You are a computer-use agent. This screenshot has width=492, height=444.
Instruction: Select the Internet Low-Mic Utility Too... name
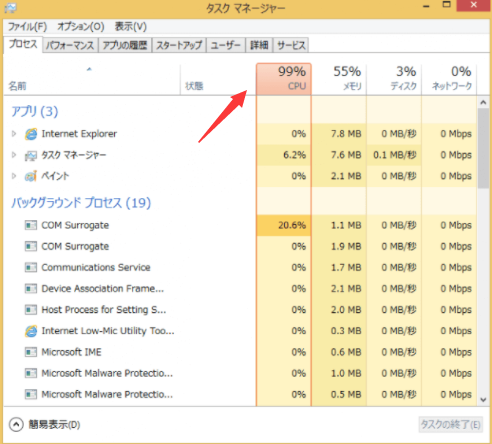(x=108, y=331)
